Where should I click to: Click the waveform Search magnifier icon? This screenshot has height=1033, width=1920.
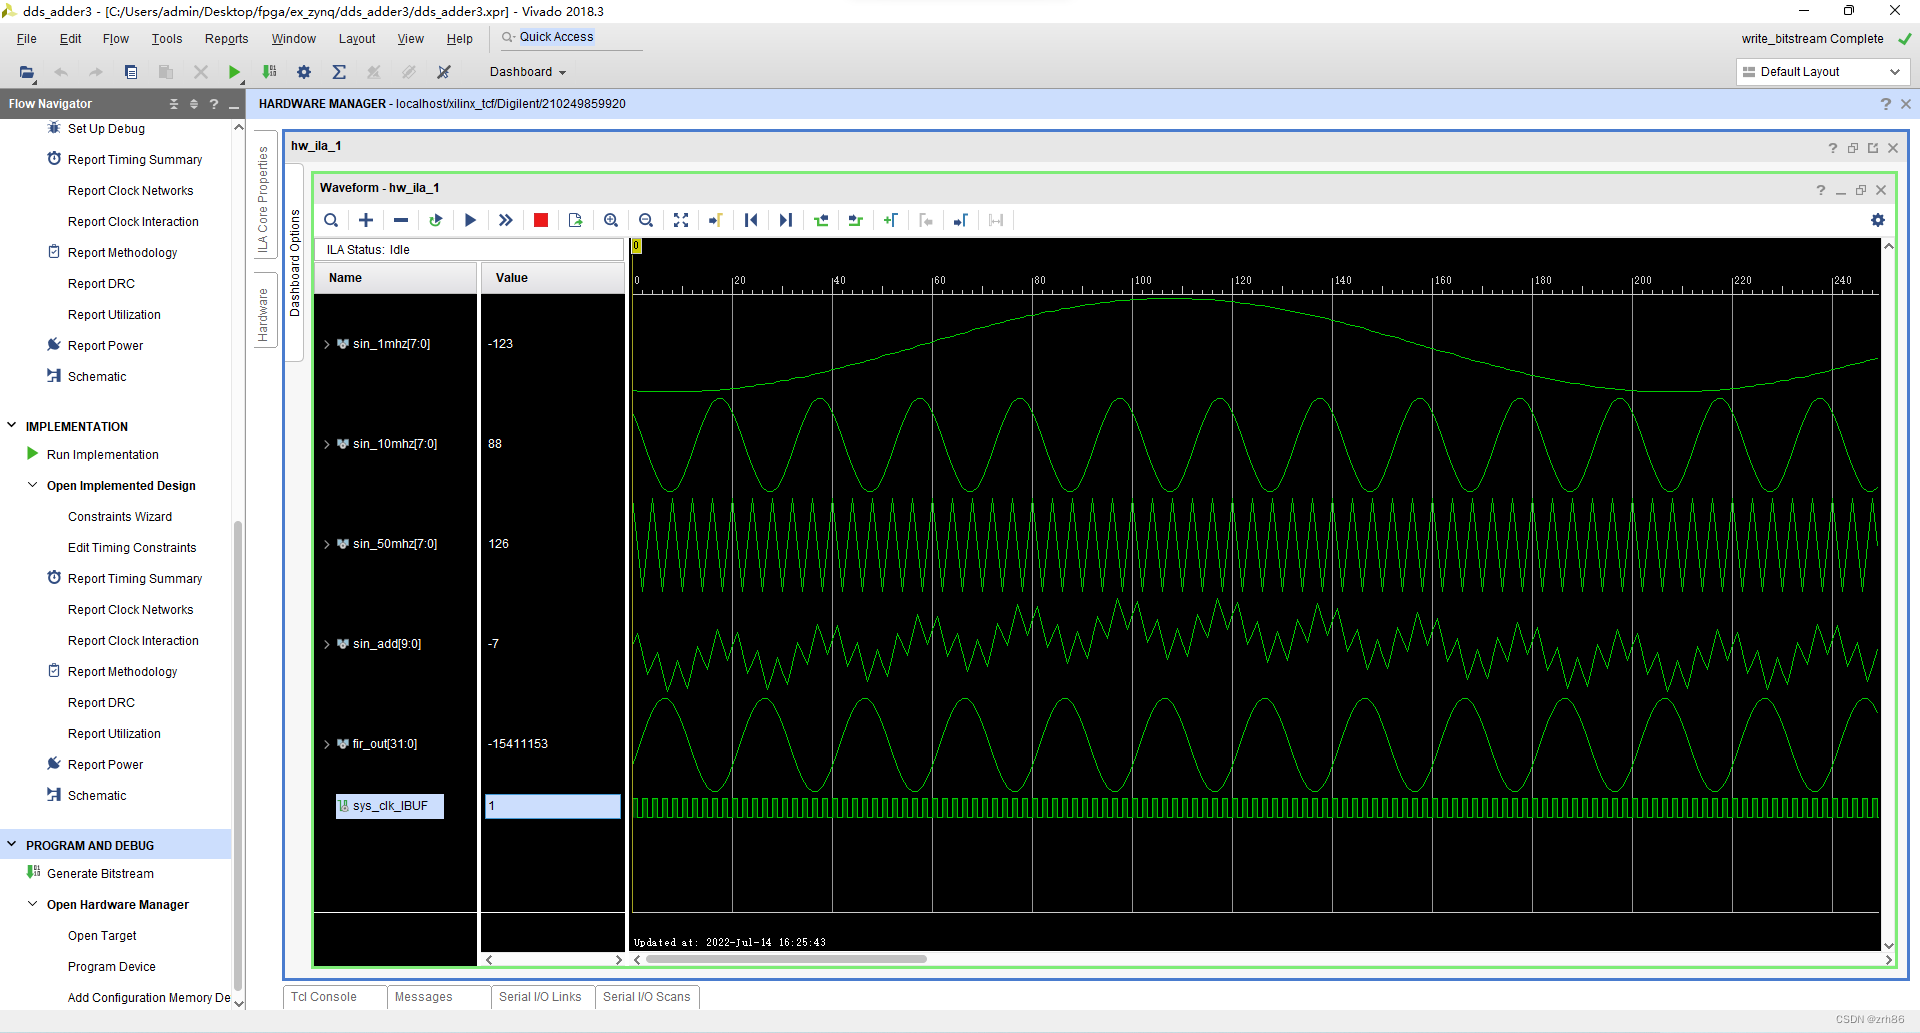[331, 220]
